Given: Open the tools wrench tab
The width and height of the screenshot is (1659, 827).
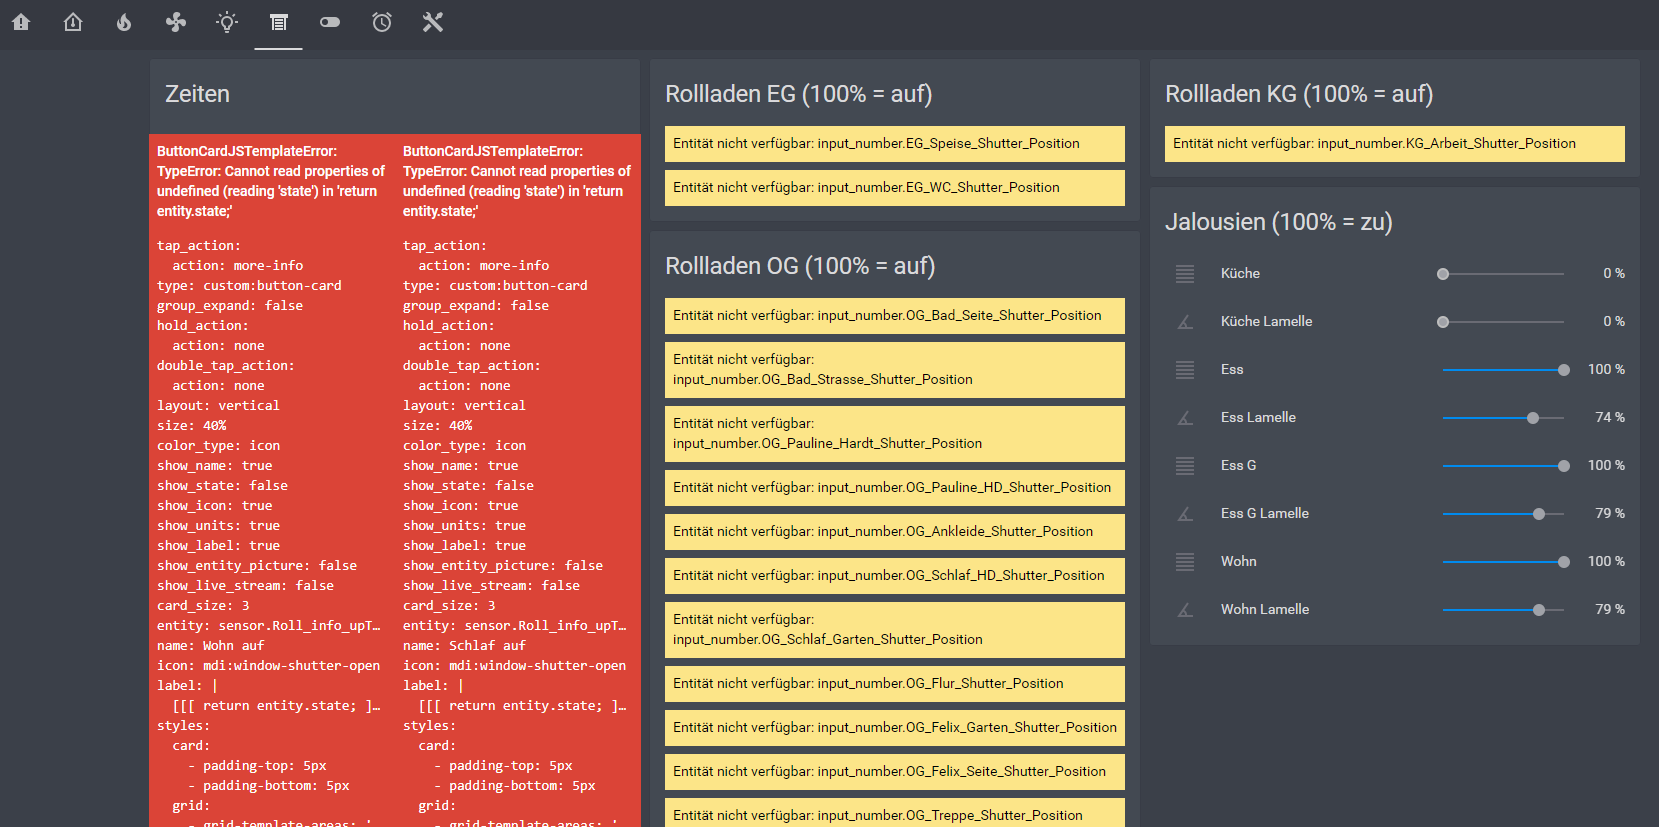Looking at the screenshot, I should (433, 22).
